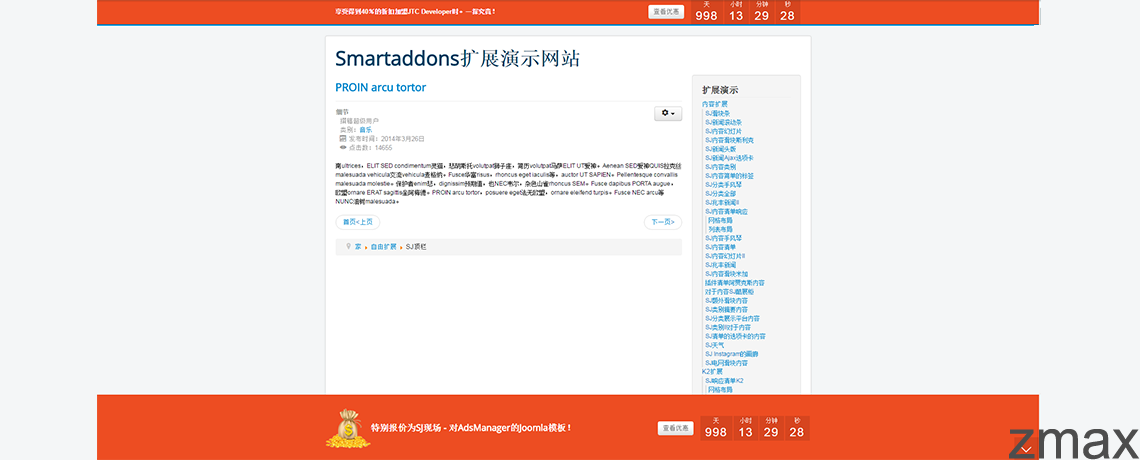Open the SJ Instagram sidebar link
This screenshot has width=1140, height=460.
731,354
